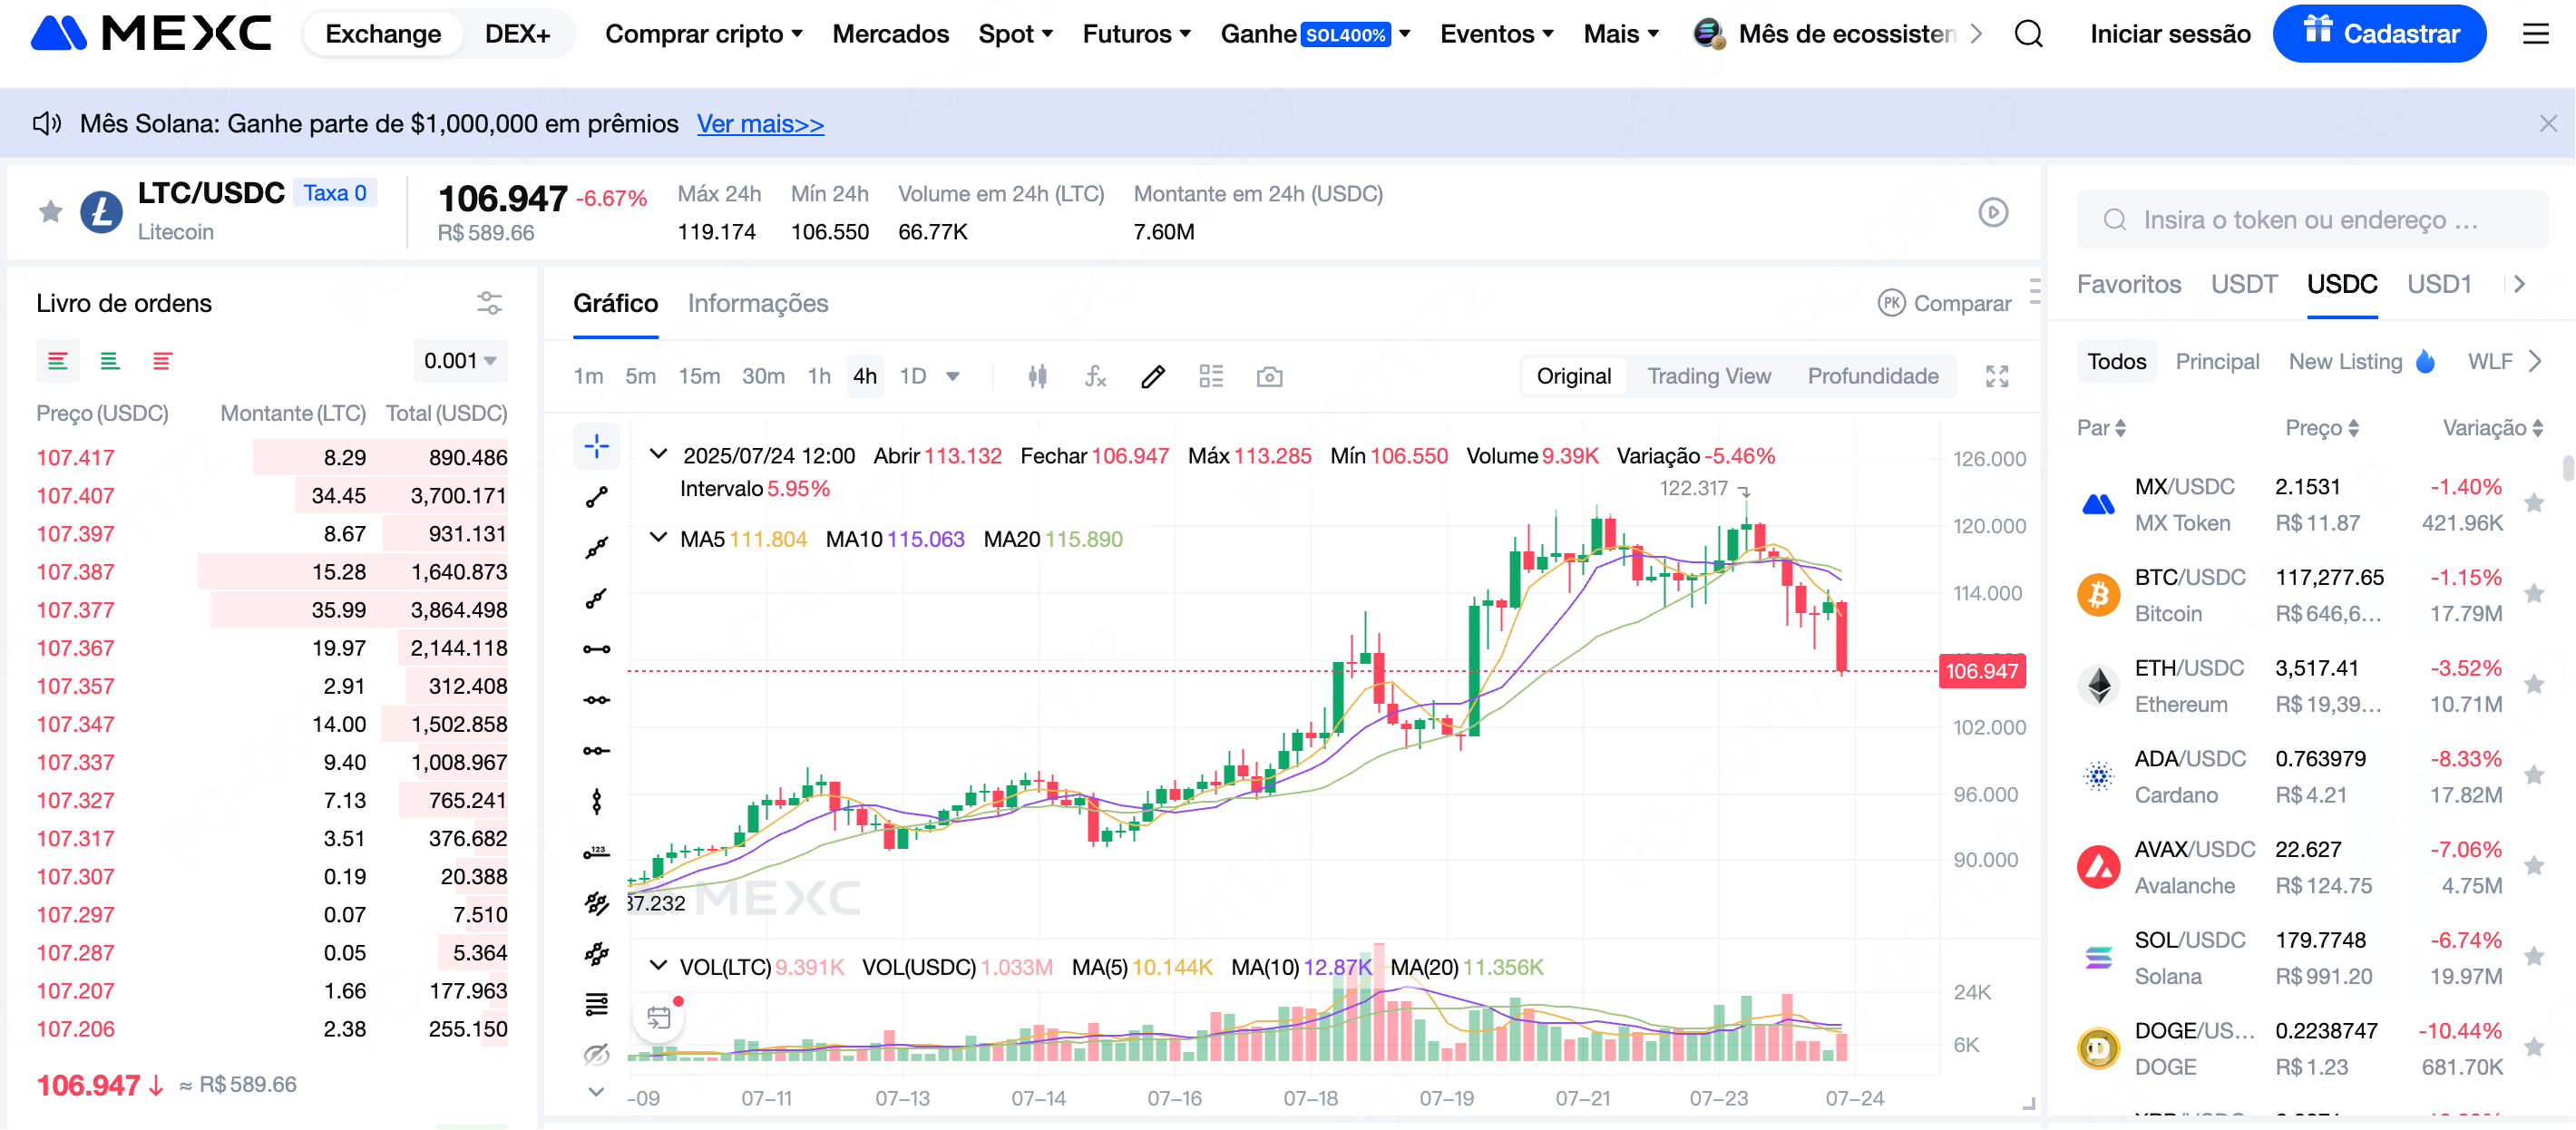Open Futuros dropdown menu
This screenshot has width=2576, height=1130.
[1136, 34]
